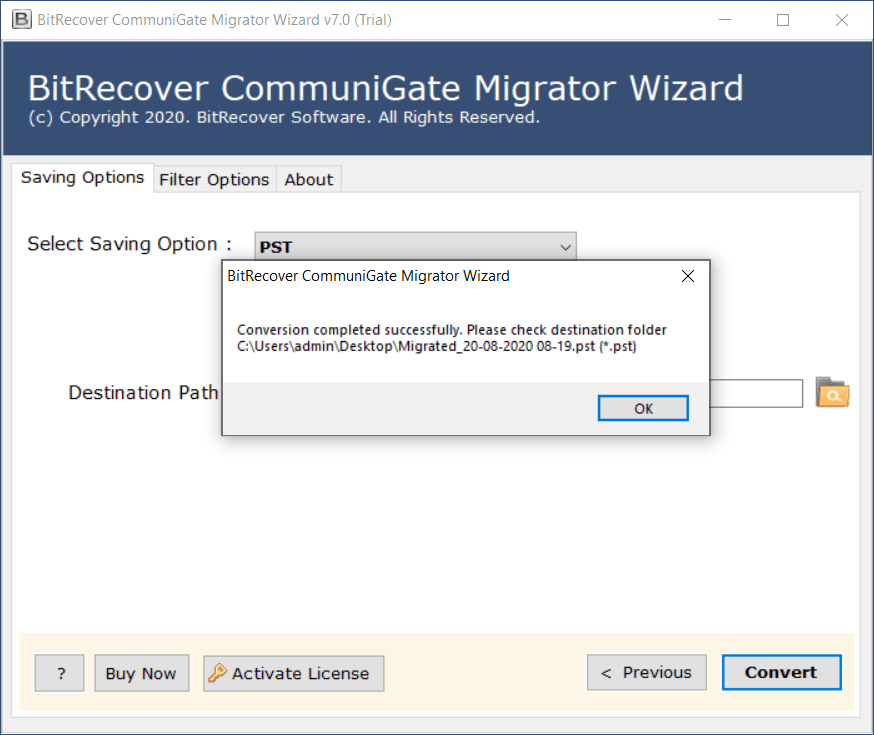The height and width of the screenshot is (735, 874).
Task: Open the Filter Options tab
Action: (x=214, y=179)
